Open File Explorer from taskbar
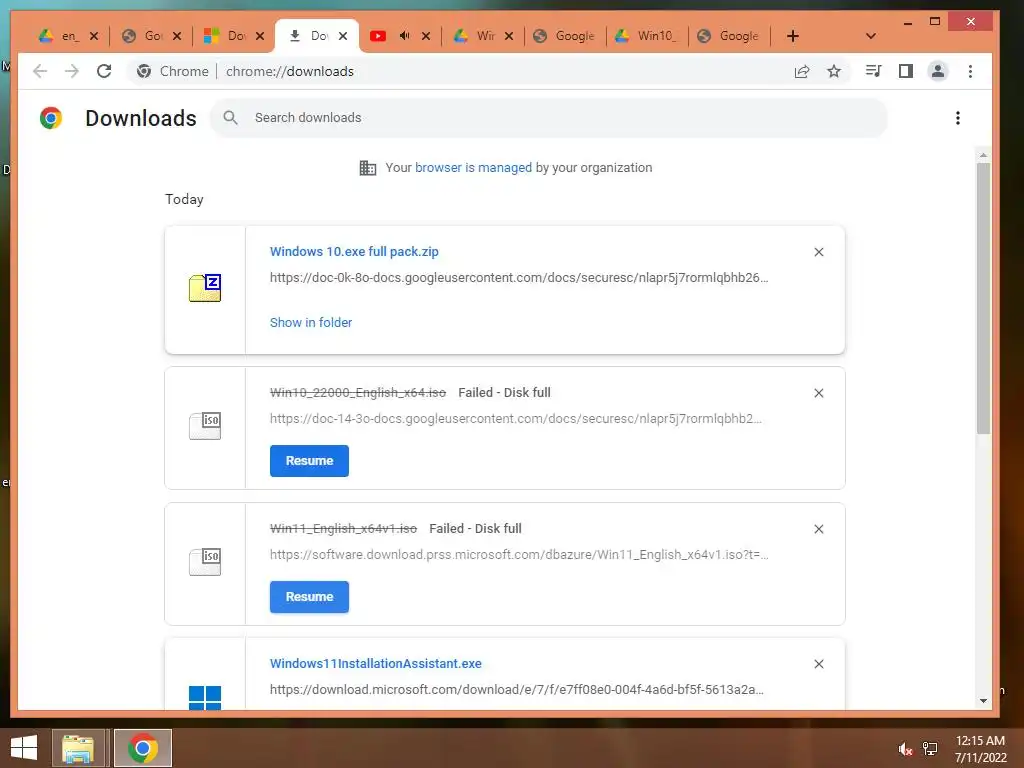 click(x=78, y=748)
